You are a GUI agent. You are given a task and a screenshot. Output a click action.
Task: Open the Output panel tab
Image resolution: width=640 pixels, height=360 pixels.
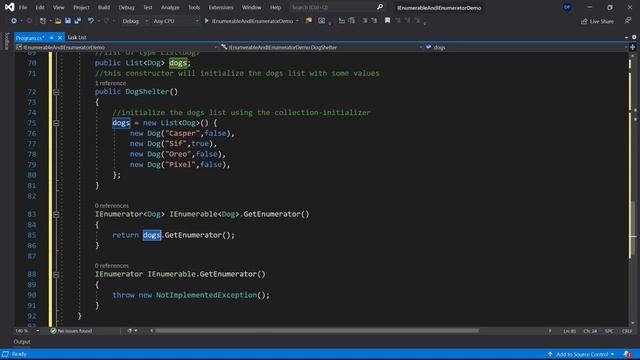(22, 342)
